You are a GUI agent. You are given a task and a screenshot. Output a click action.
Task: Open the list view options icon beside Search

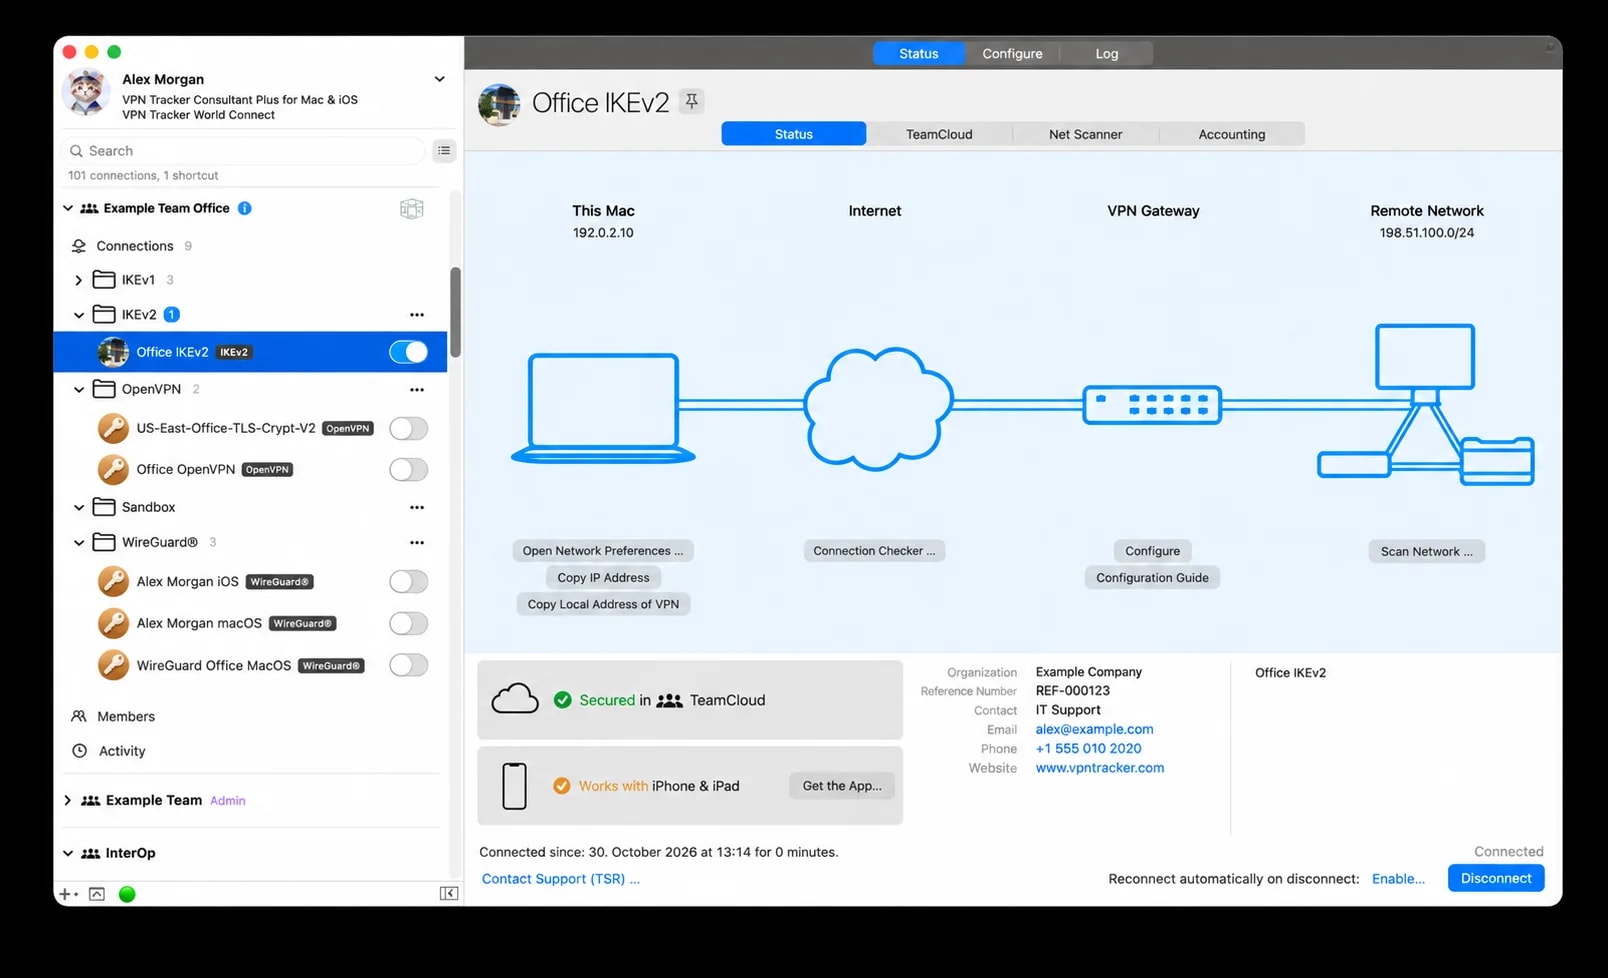coord(444,151)
